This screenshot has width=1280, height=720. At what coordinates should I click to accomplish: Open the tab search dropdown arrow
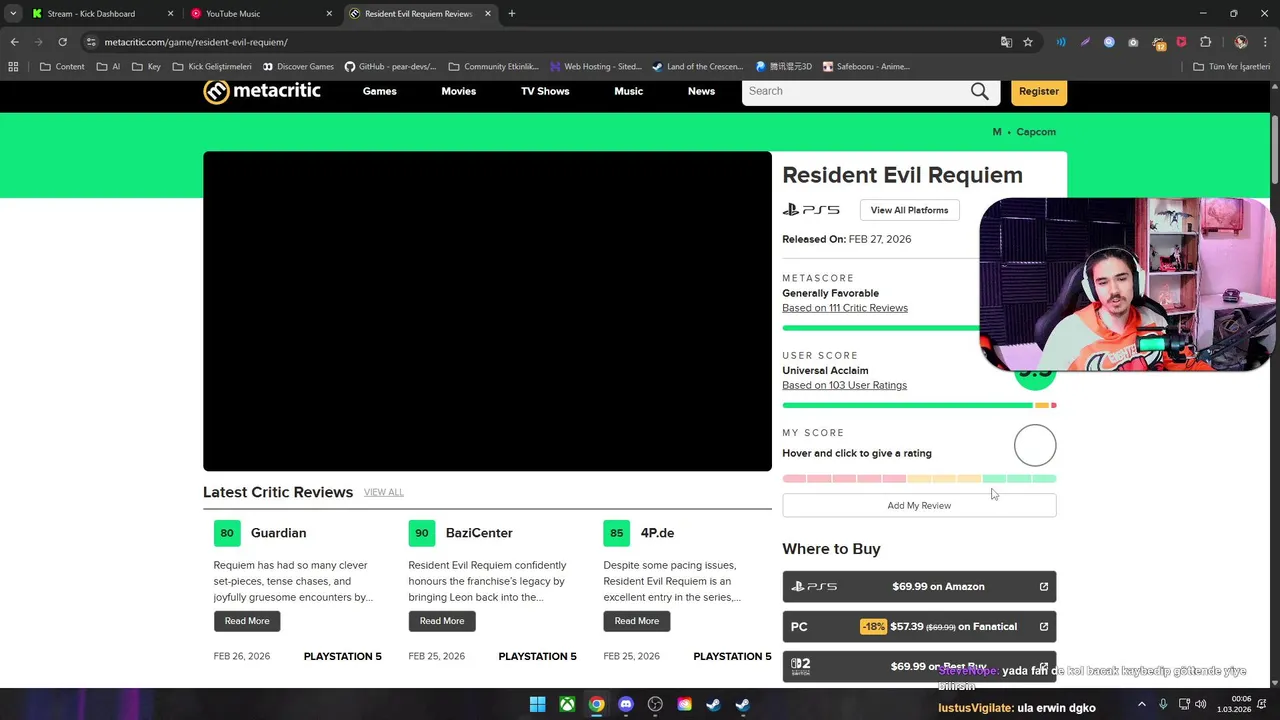(13, 14)
